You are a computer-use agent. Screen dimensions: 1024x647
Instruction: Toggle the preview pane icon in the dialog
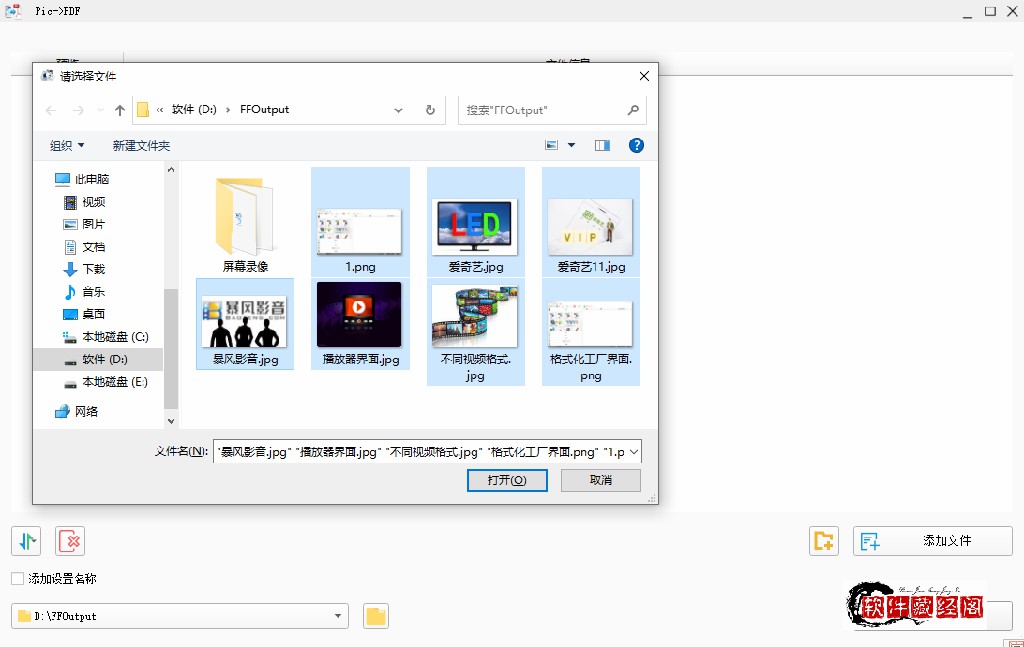601,145
